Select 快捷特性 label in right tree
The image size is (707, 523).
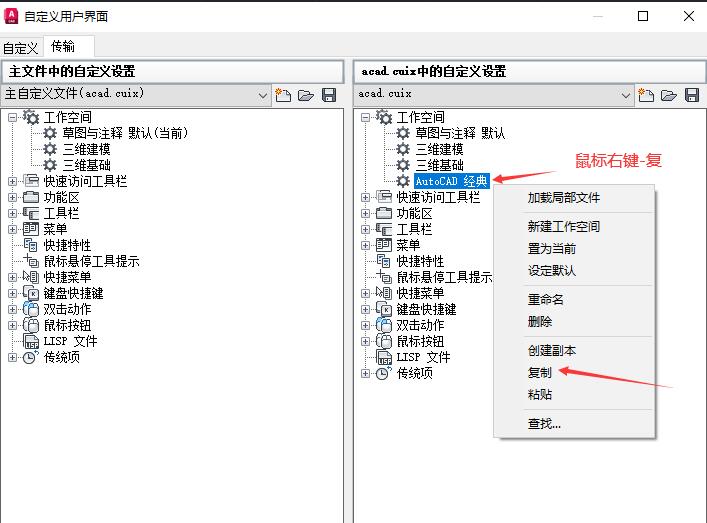420,261
